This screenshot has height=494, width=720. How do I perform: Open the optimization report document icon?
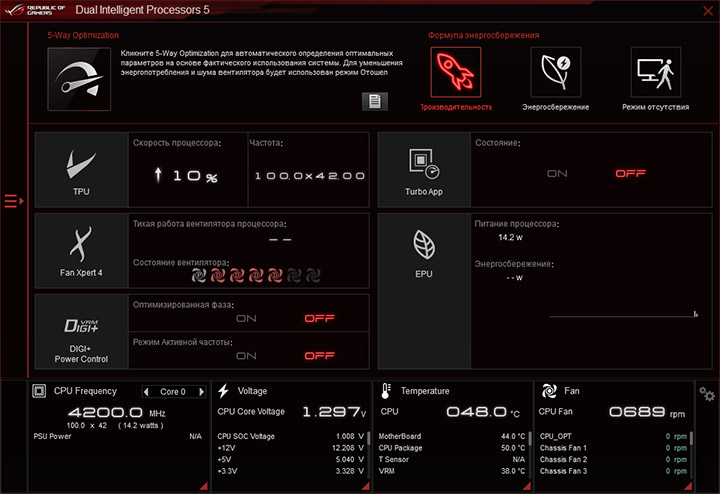point(375,101)
